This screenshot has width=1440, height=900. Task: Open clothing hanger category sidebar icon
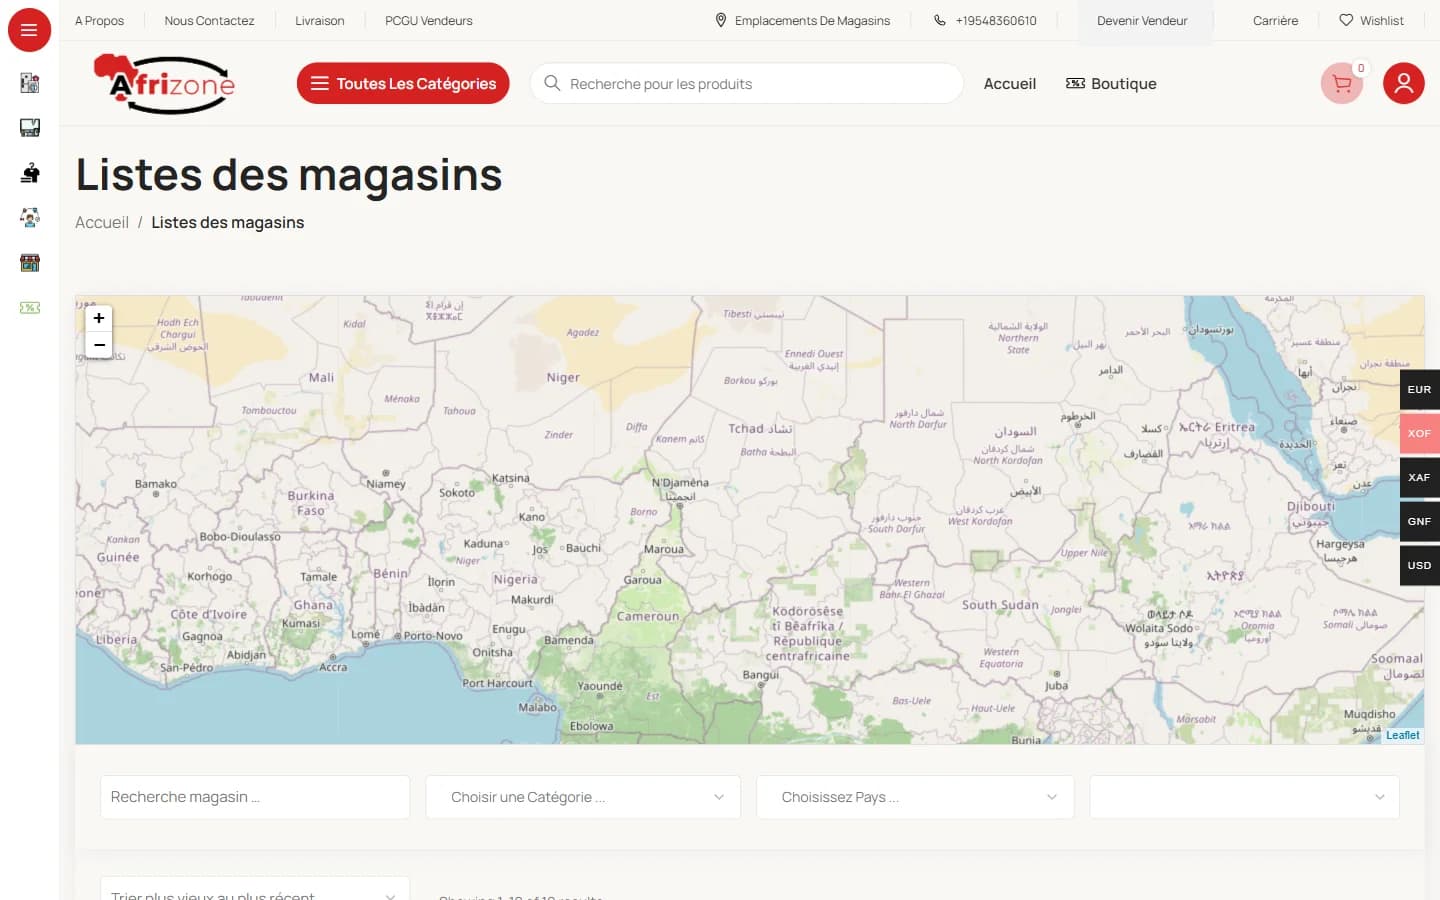pyautogui.click(x=30, y=173)
